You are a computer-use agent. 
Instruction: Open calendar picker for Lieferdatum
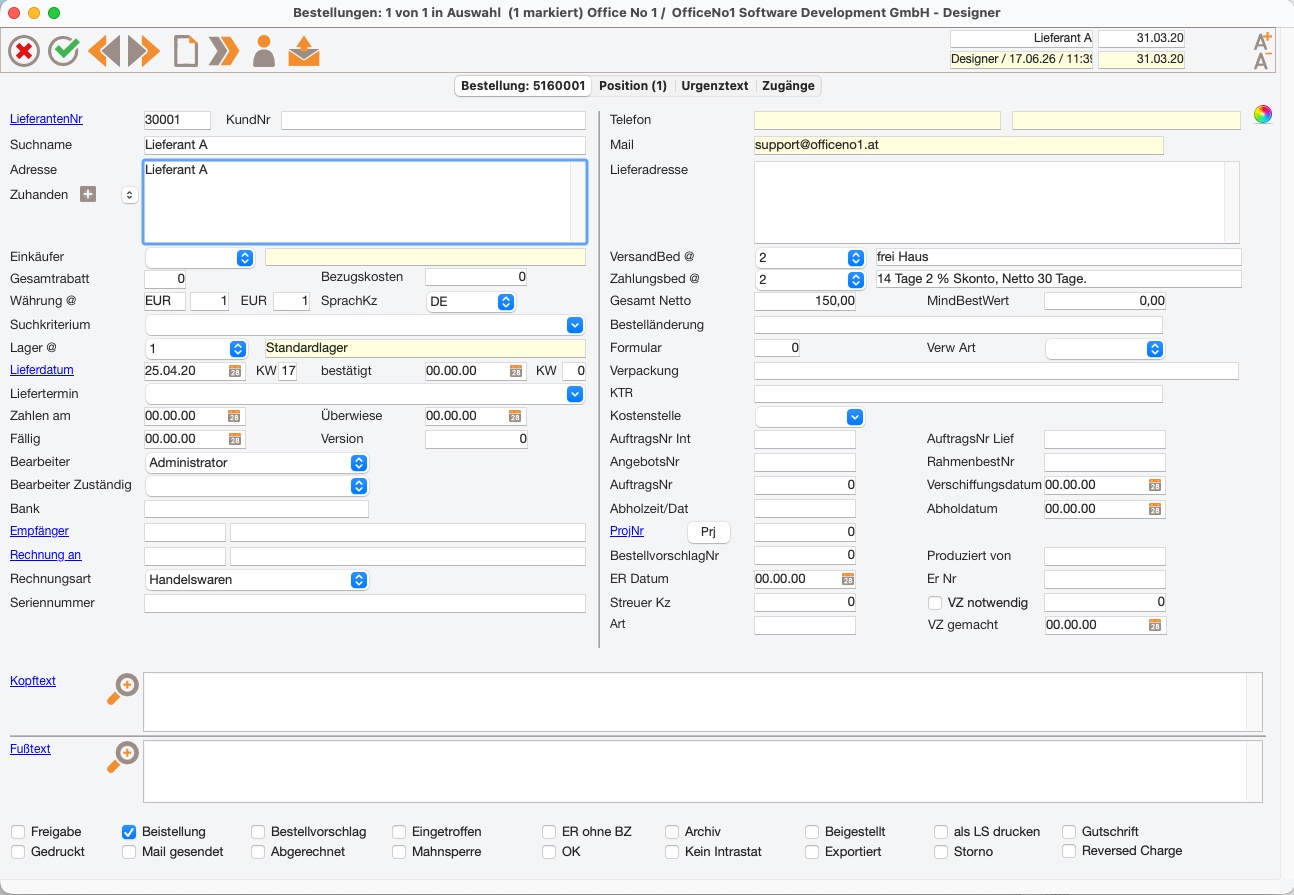(235, 371)
